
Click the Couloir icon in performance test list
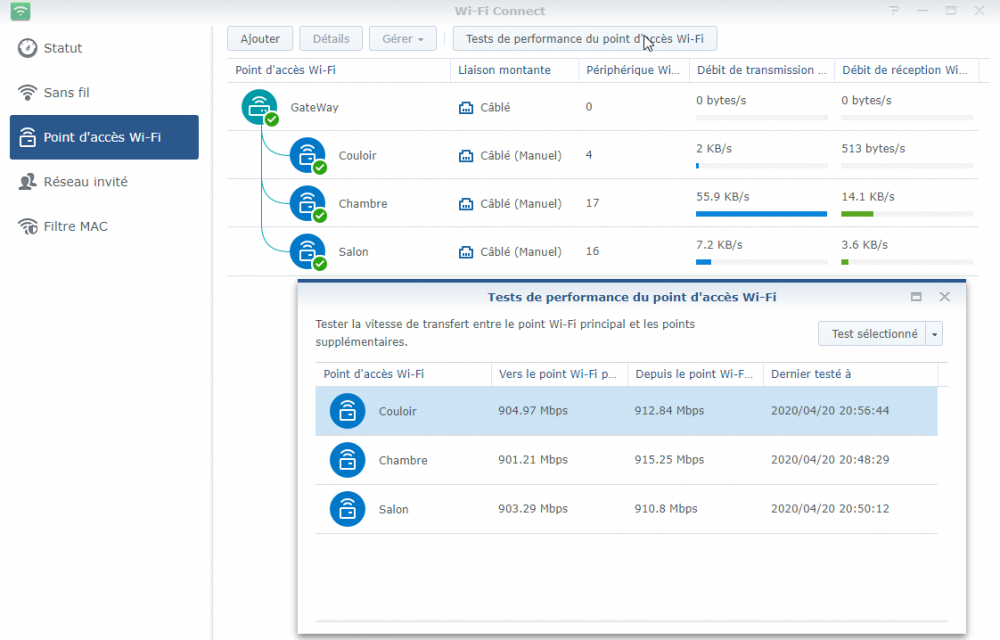coord(347,411)
